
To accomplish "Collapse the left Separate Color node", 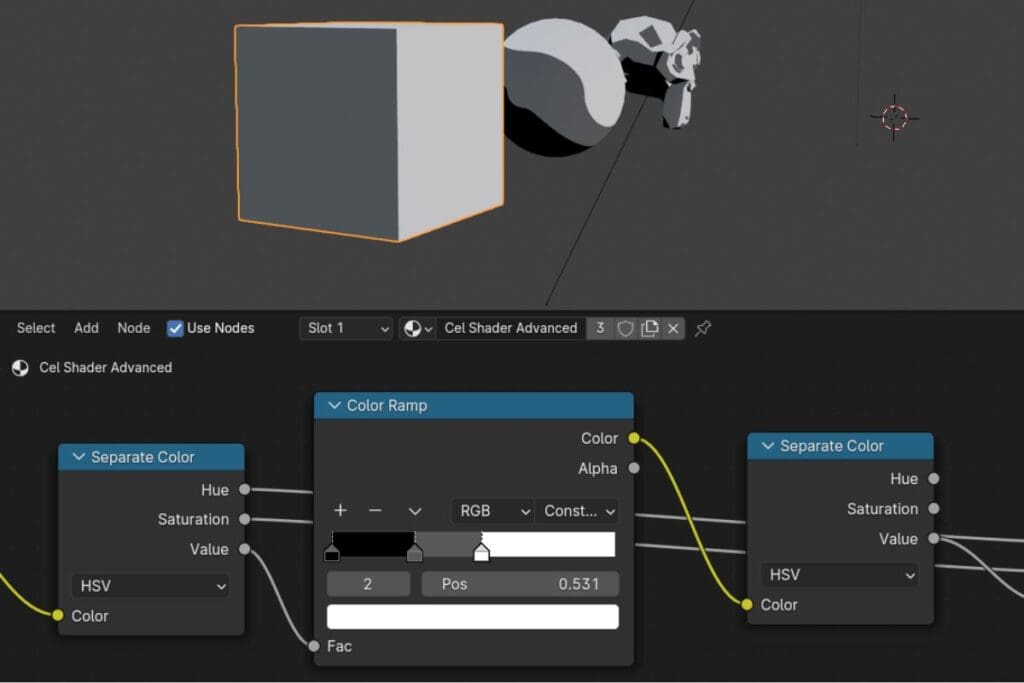I will coord(78,457).
